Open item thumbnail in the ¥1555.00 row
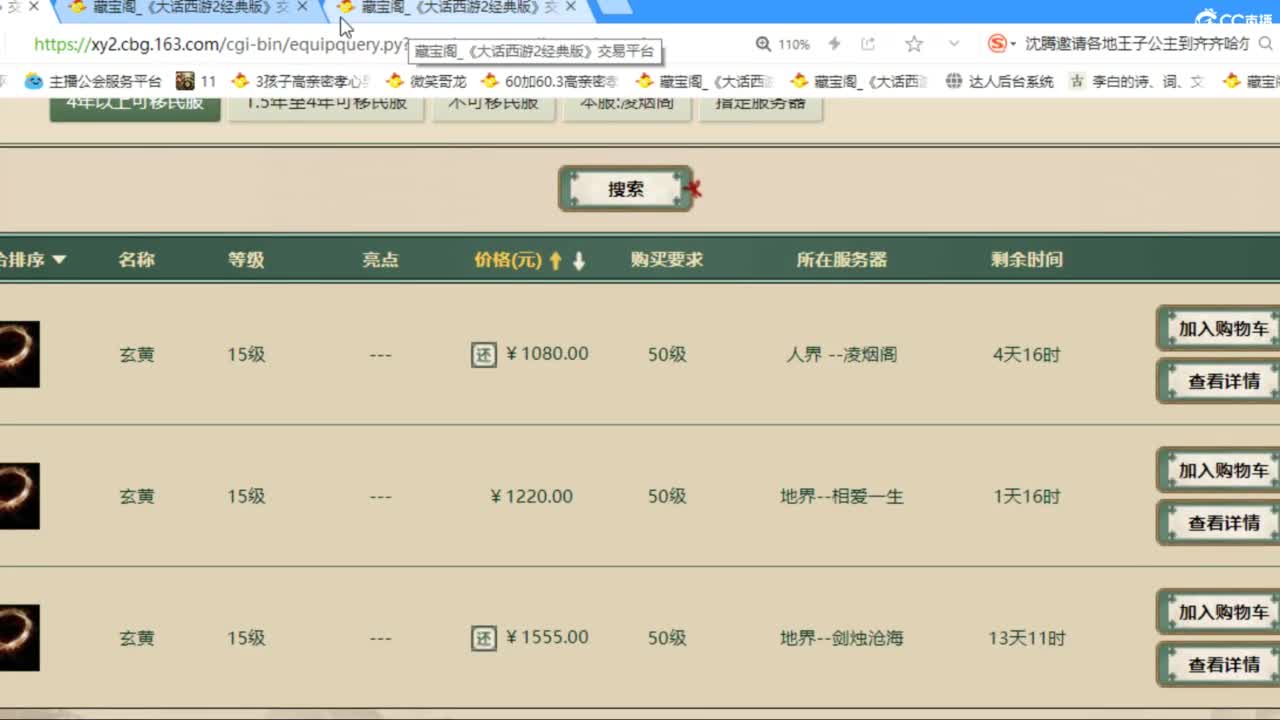 click(x=19, y=638)
